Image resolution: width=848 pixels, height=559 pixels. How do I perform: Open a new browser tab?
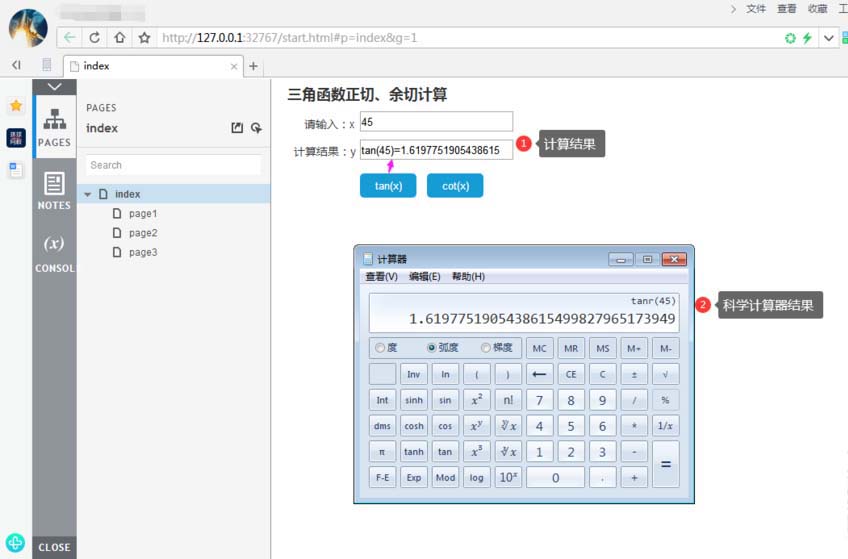point(253,66)
